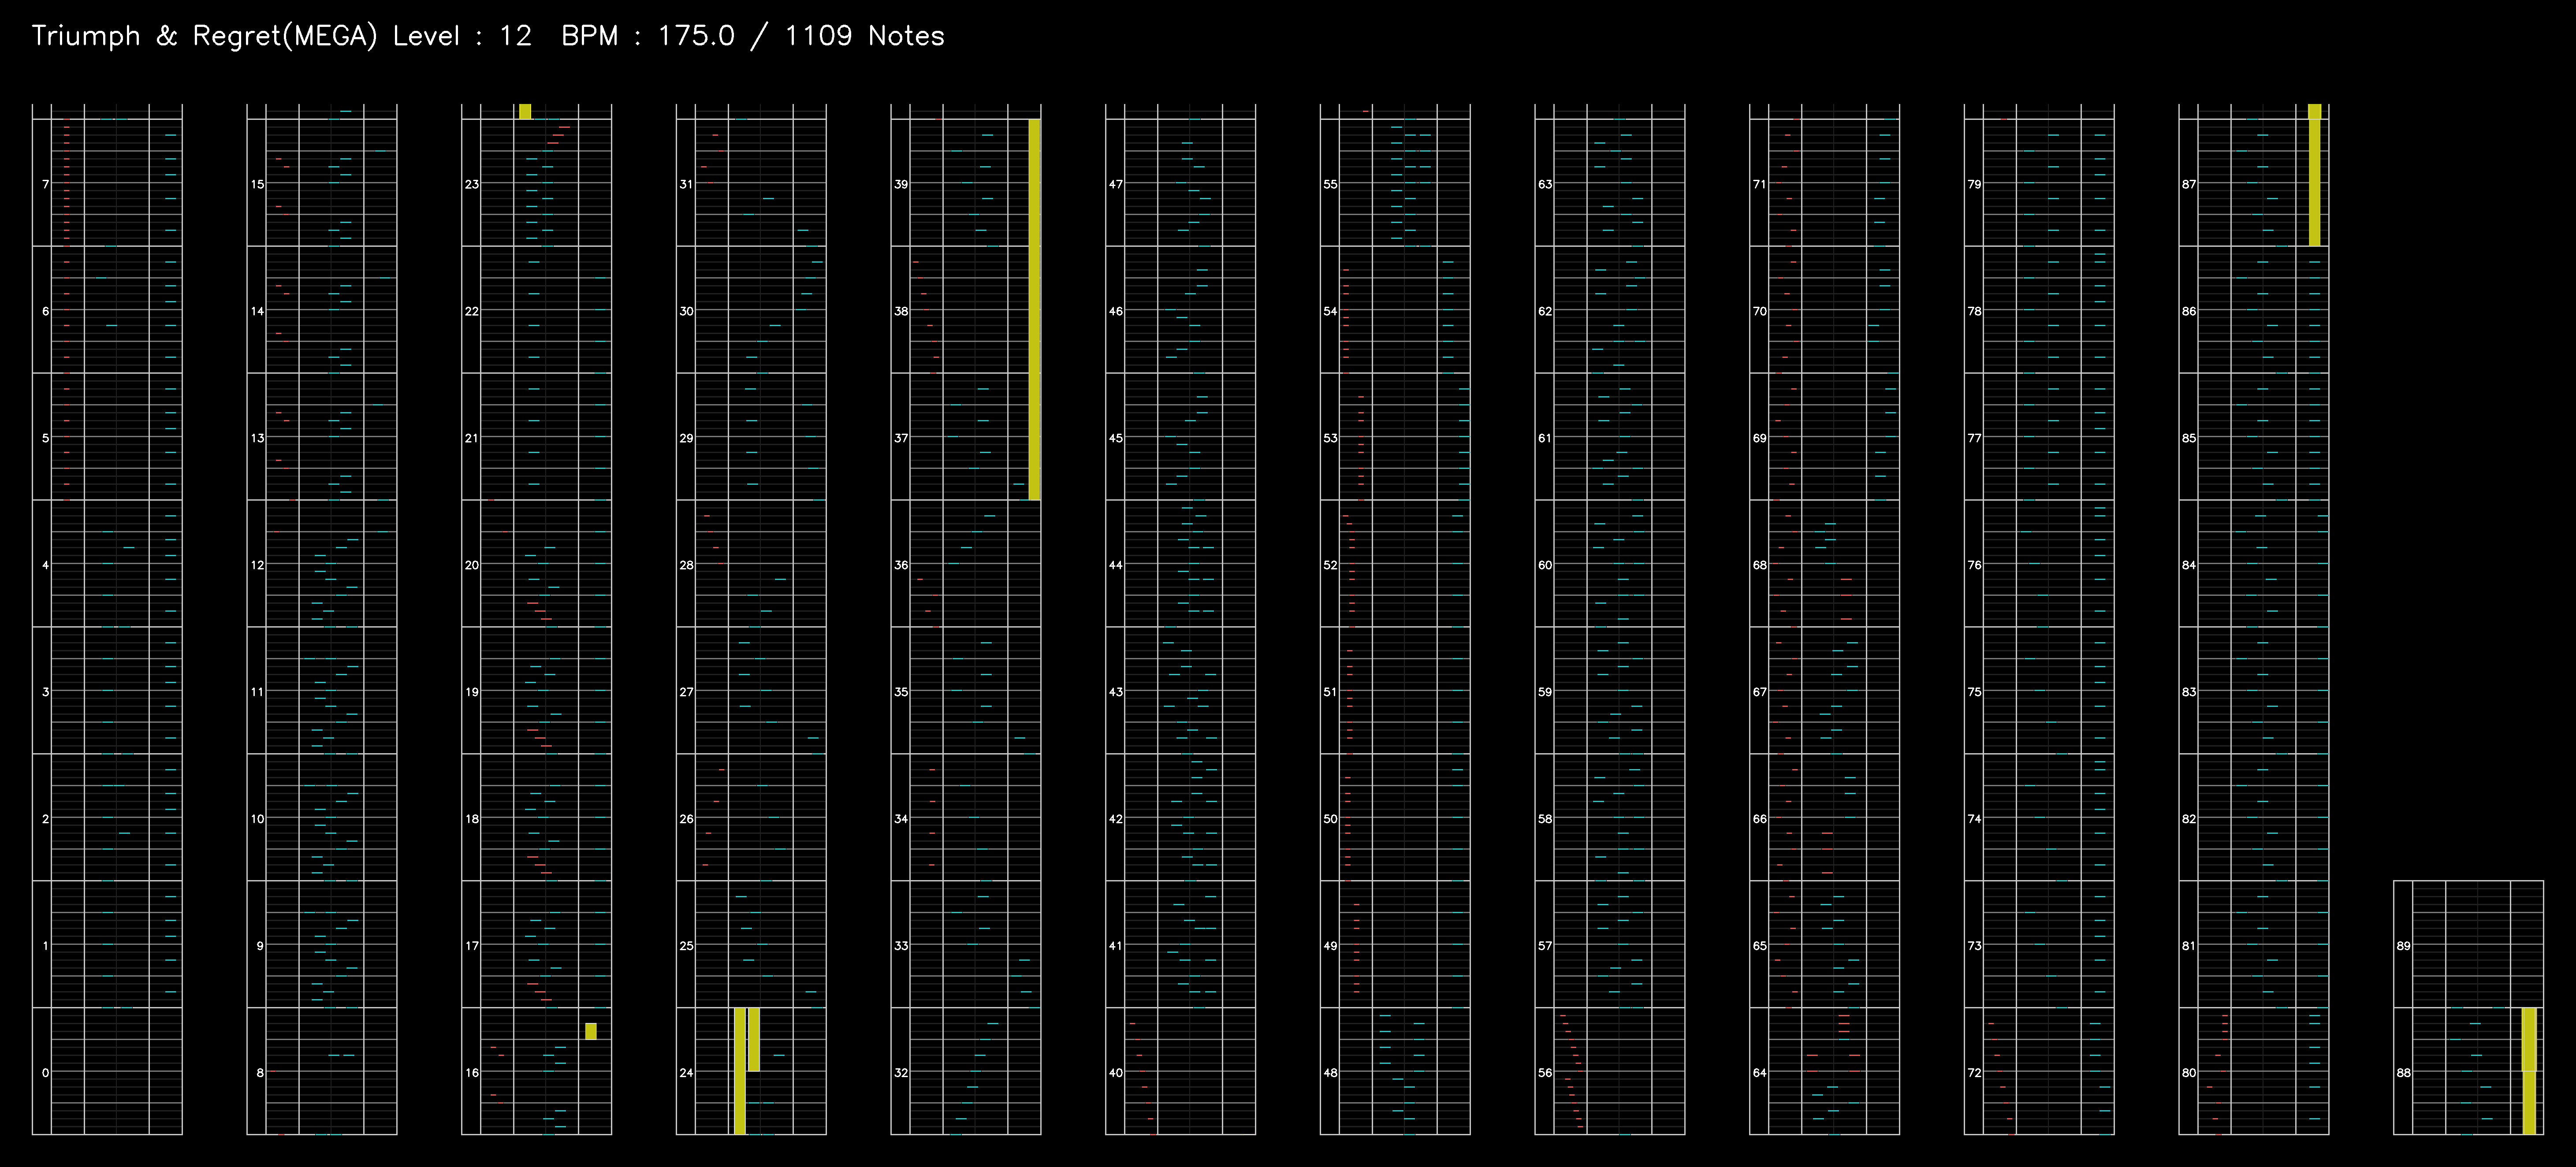This screenshot has height=1167, width=2576.
Task: Select measure number 60 label
Action: pyautogui.click(x=1545, y=565)
